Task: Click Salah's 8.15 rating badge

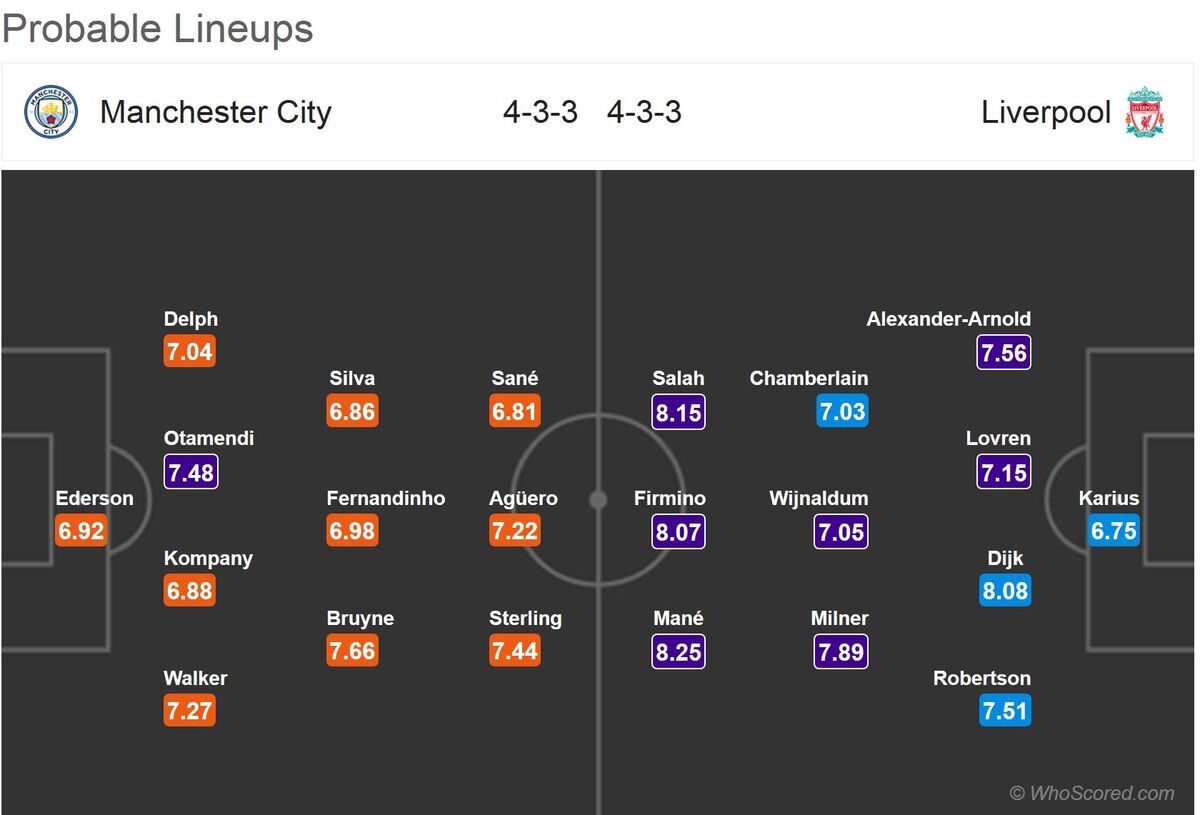Action: (679, 412)
